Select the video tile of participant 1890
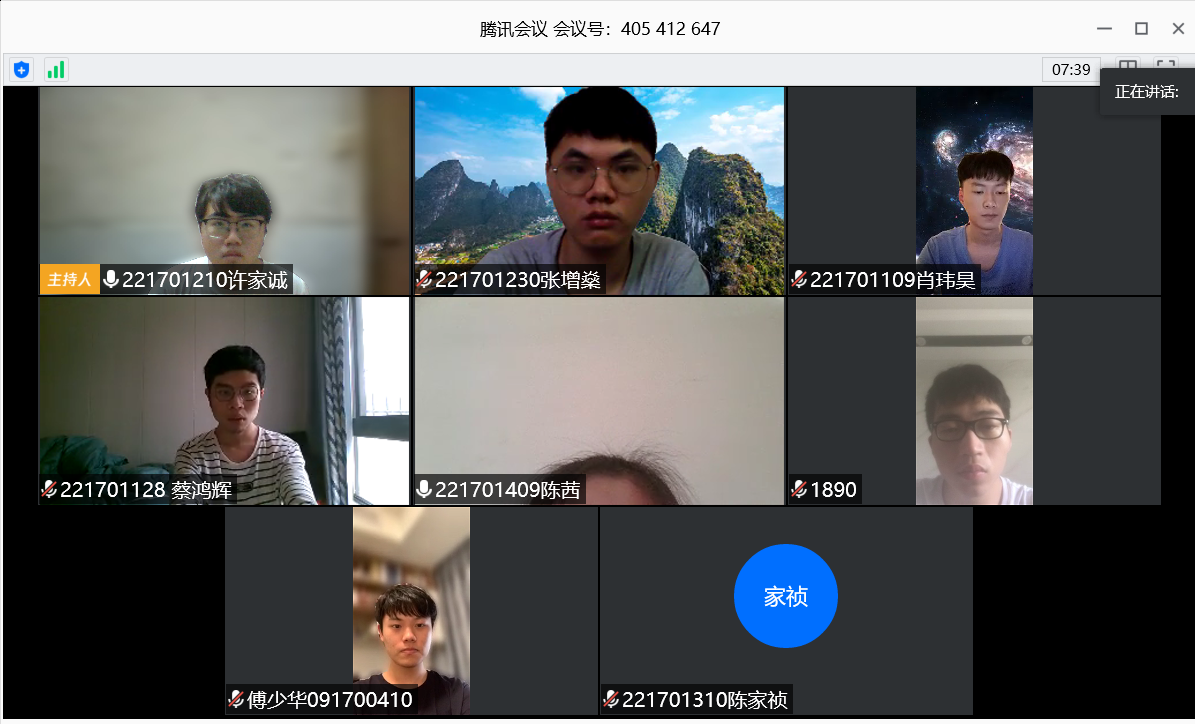 pos(974,401)
